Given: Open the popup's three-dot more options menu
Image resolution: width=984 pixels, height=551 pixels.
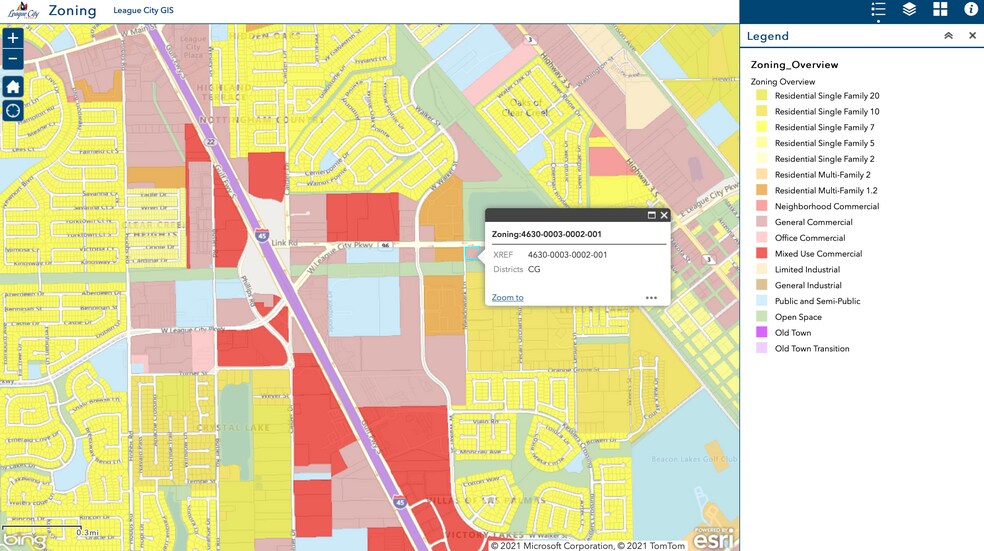Looking at the screenshot, I should [651, 297].
